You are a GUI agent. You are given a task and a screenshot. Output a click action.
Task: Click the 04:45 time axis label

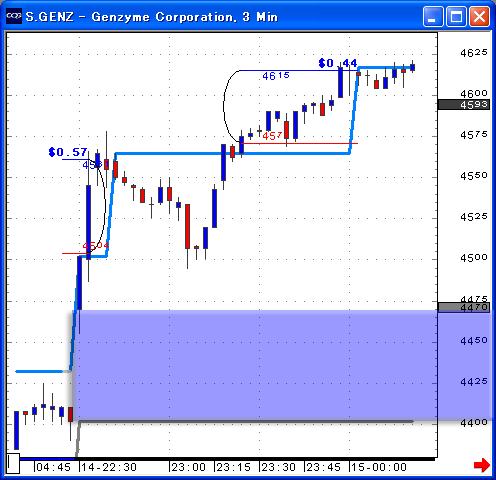(53, 467)
